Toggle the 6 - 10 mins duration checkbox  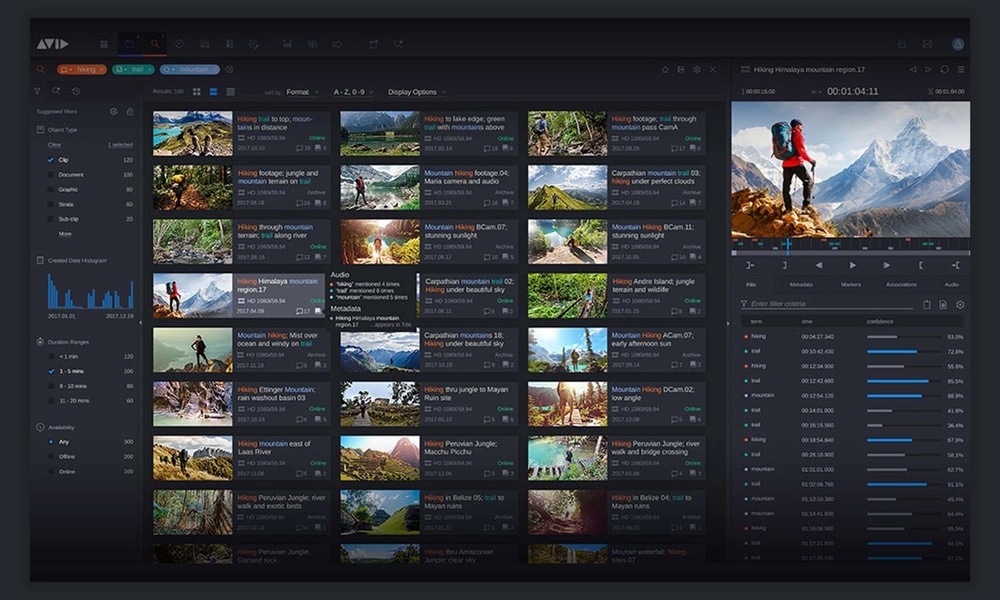pyautogui.click(x=51, y=386)
